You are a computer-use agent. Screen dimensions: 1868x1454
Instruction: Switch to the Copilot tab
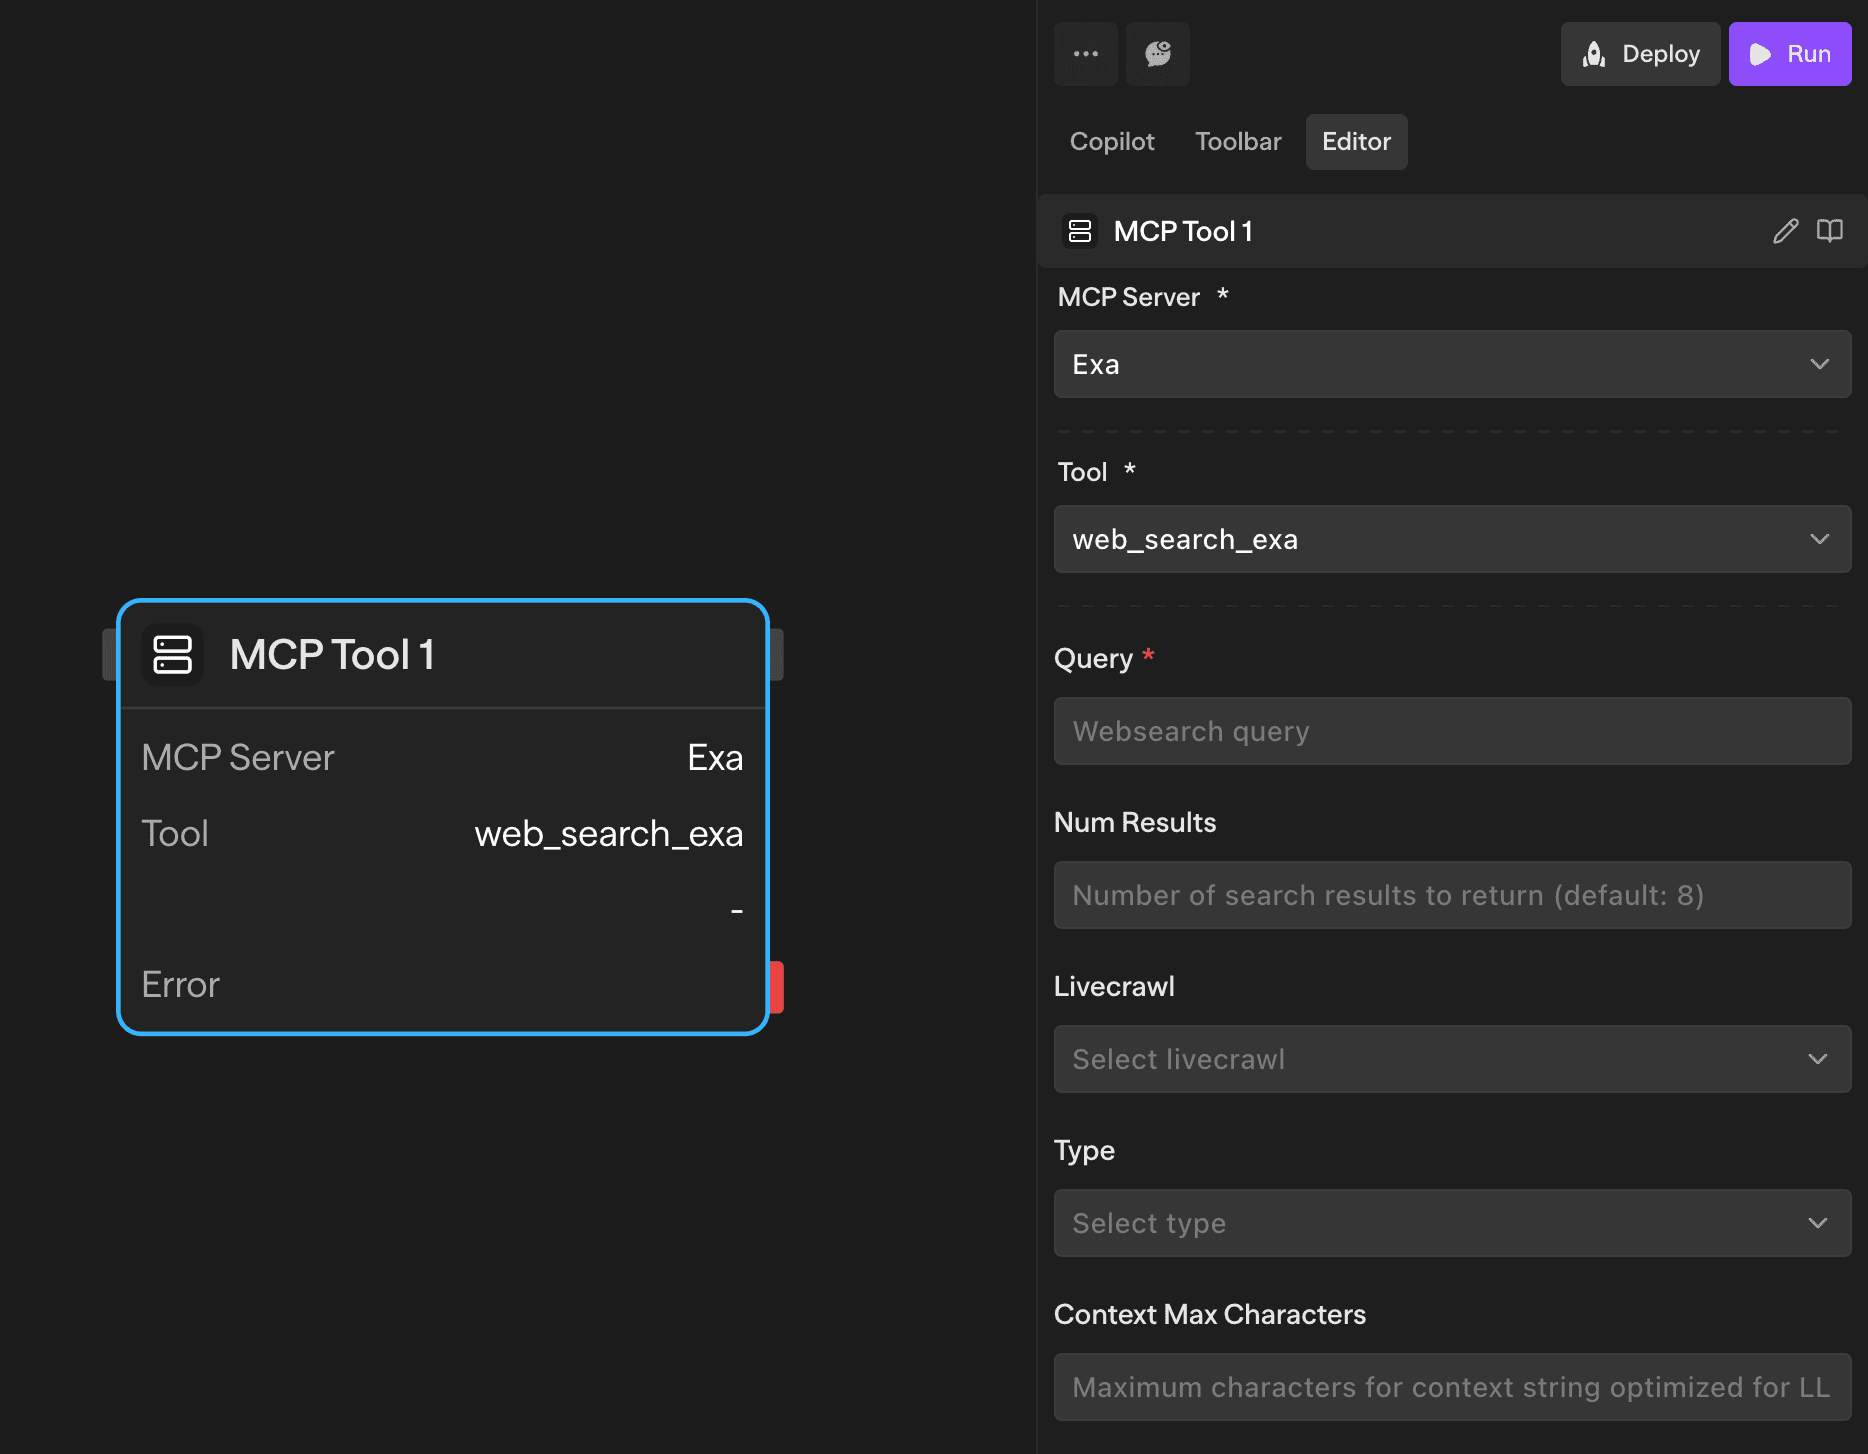point(1111,141)
